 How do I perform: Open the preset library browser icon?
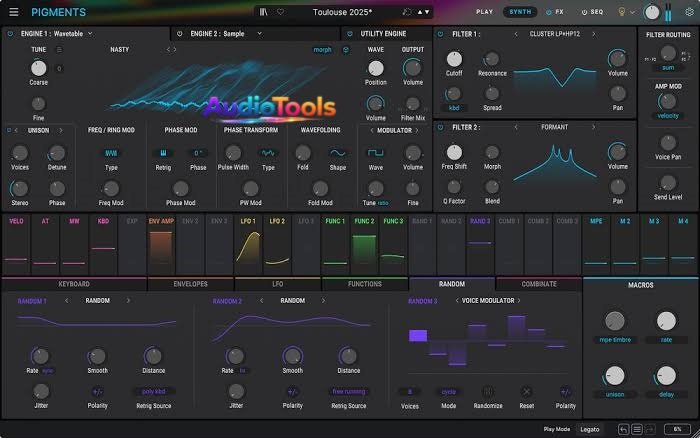point(264,12)
